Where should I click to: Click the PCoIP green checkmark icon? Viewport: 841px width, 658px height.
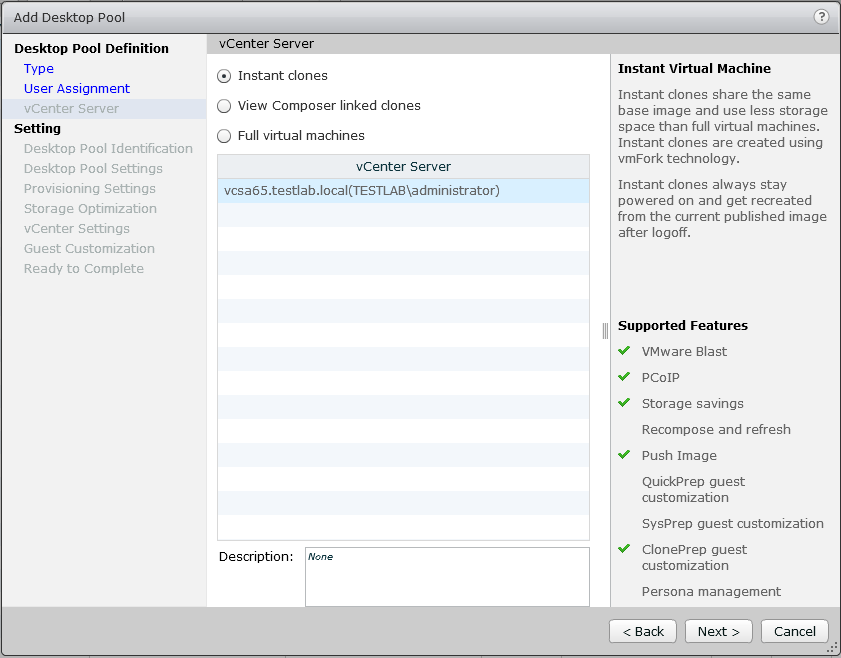pyautogui.click(x=624, y=377)
